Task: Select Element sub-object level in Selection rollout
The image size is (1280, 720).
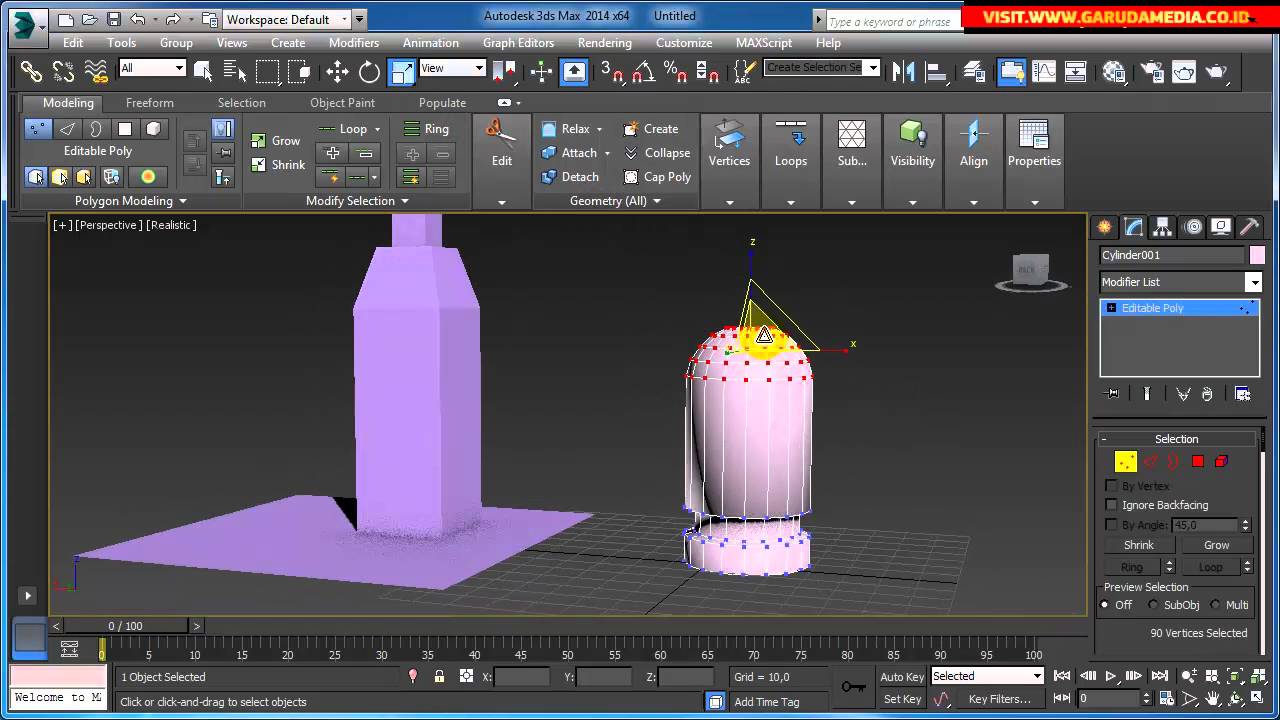Action: 1221,461
